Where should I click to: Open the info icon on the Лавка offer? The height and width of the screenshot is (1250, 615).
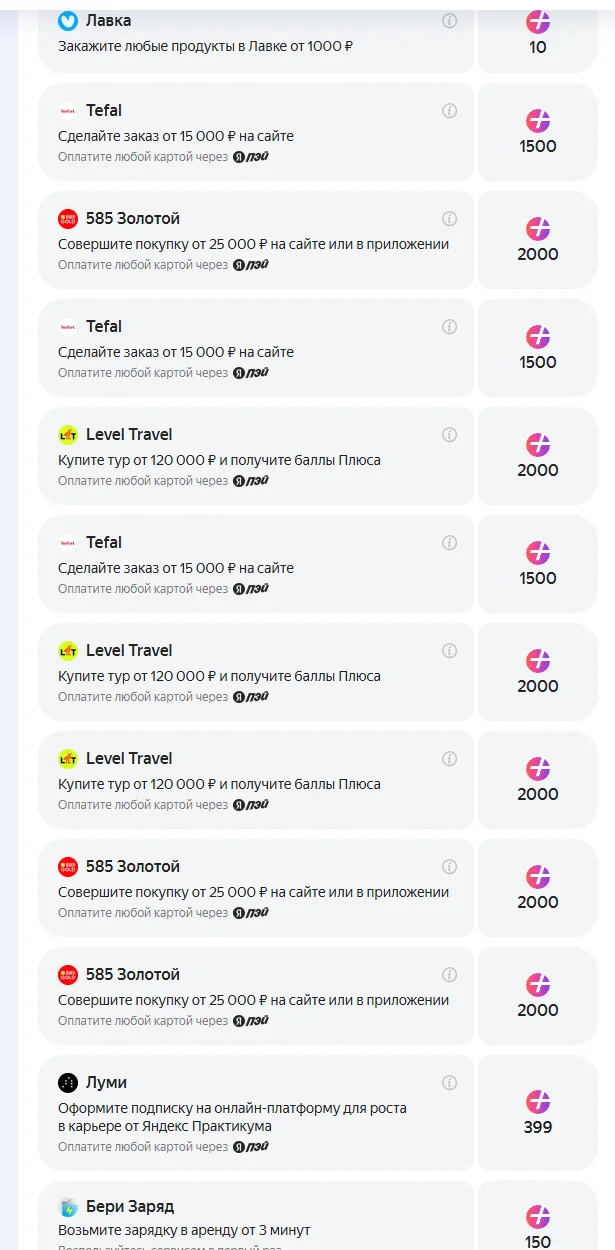point(450,21)
